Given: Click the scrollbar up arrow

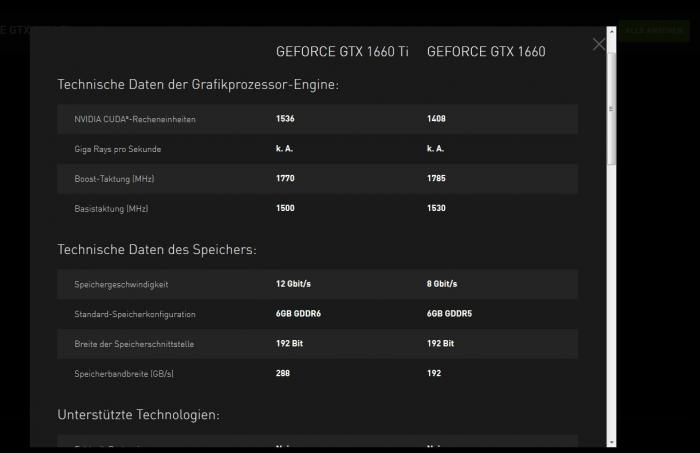Looking at the screenshot, I should click(x=611, y=32).
